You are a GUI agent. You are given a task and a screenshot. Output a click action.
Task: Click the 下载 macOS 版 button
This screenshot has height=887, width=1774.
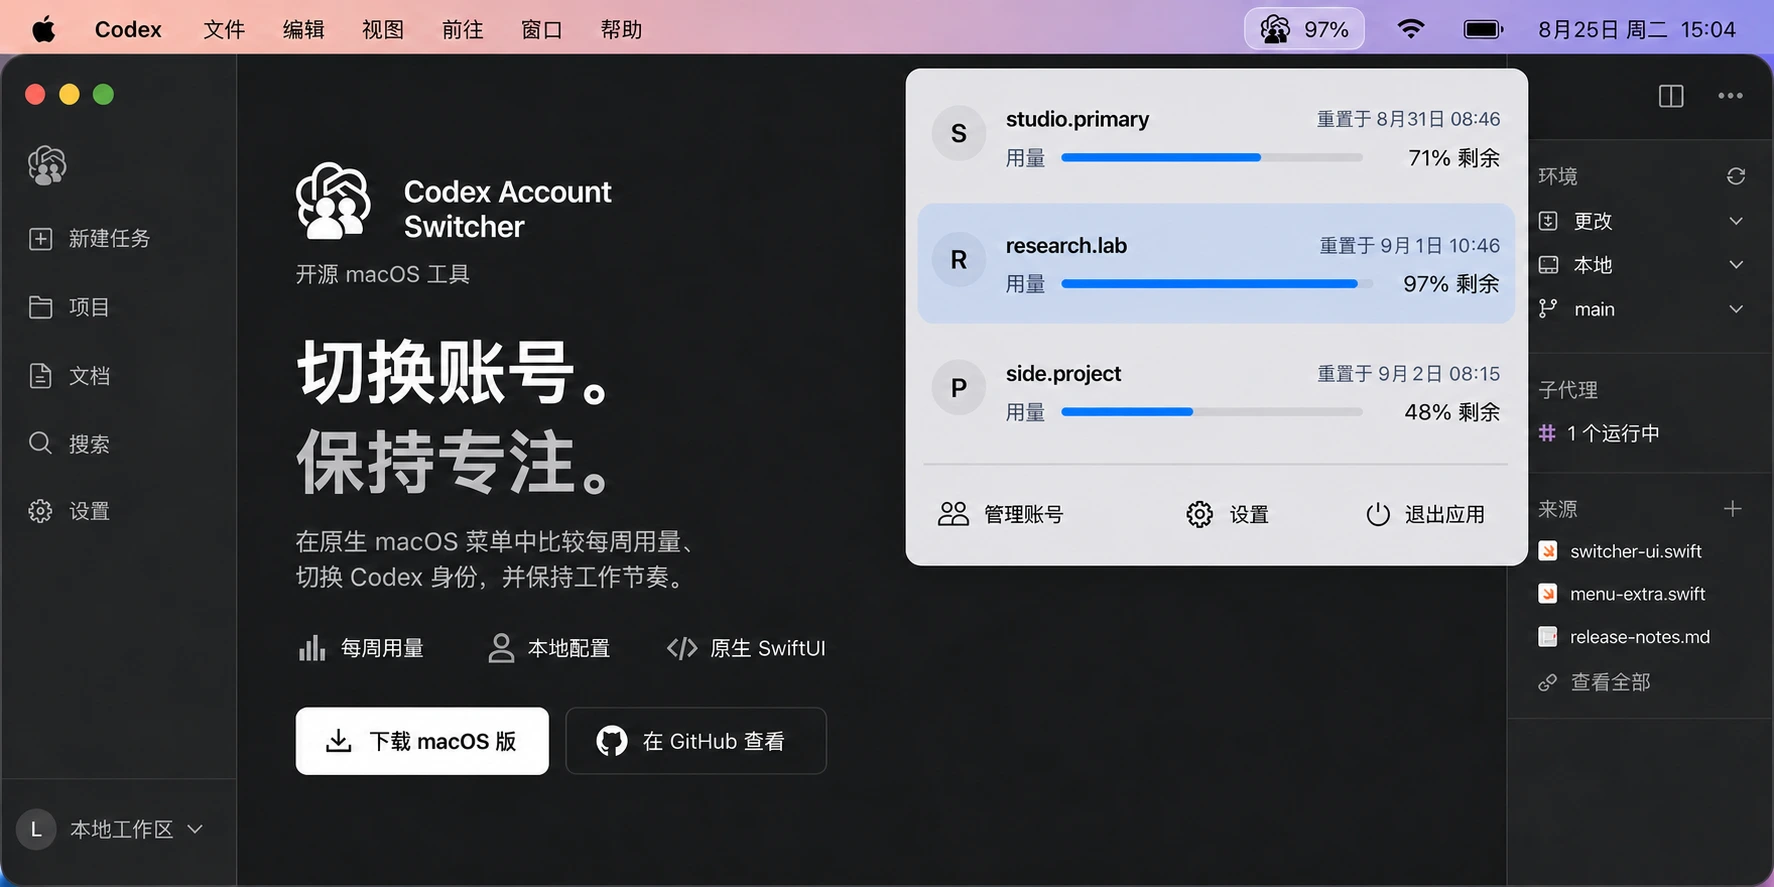coord(422,741)
